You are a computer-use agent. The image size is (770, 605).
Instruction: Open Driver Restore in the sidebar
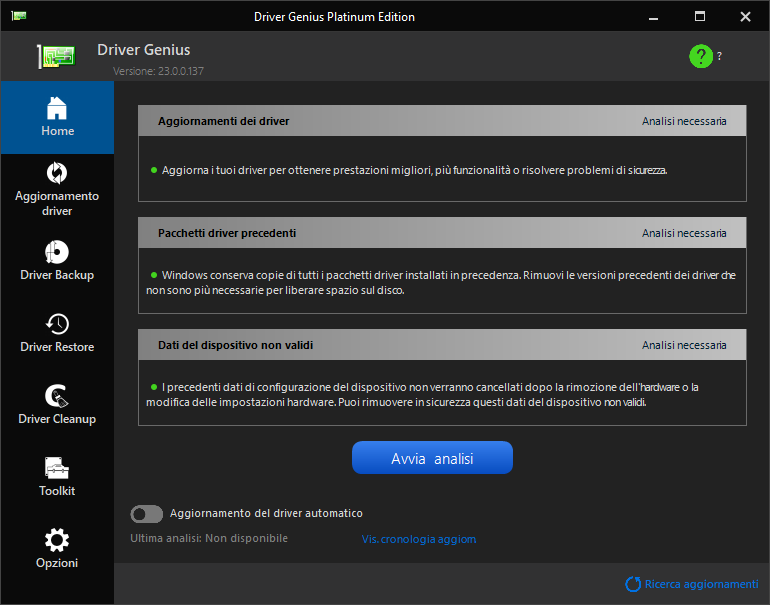(57, 333)
